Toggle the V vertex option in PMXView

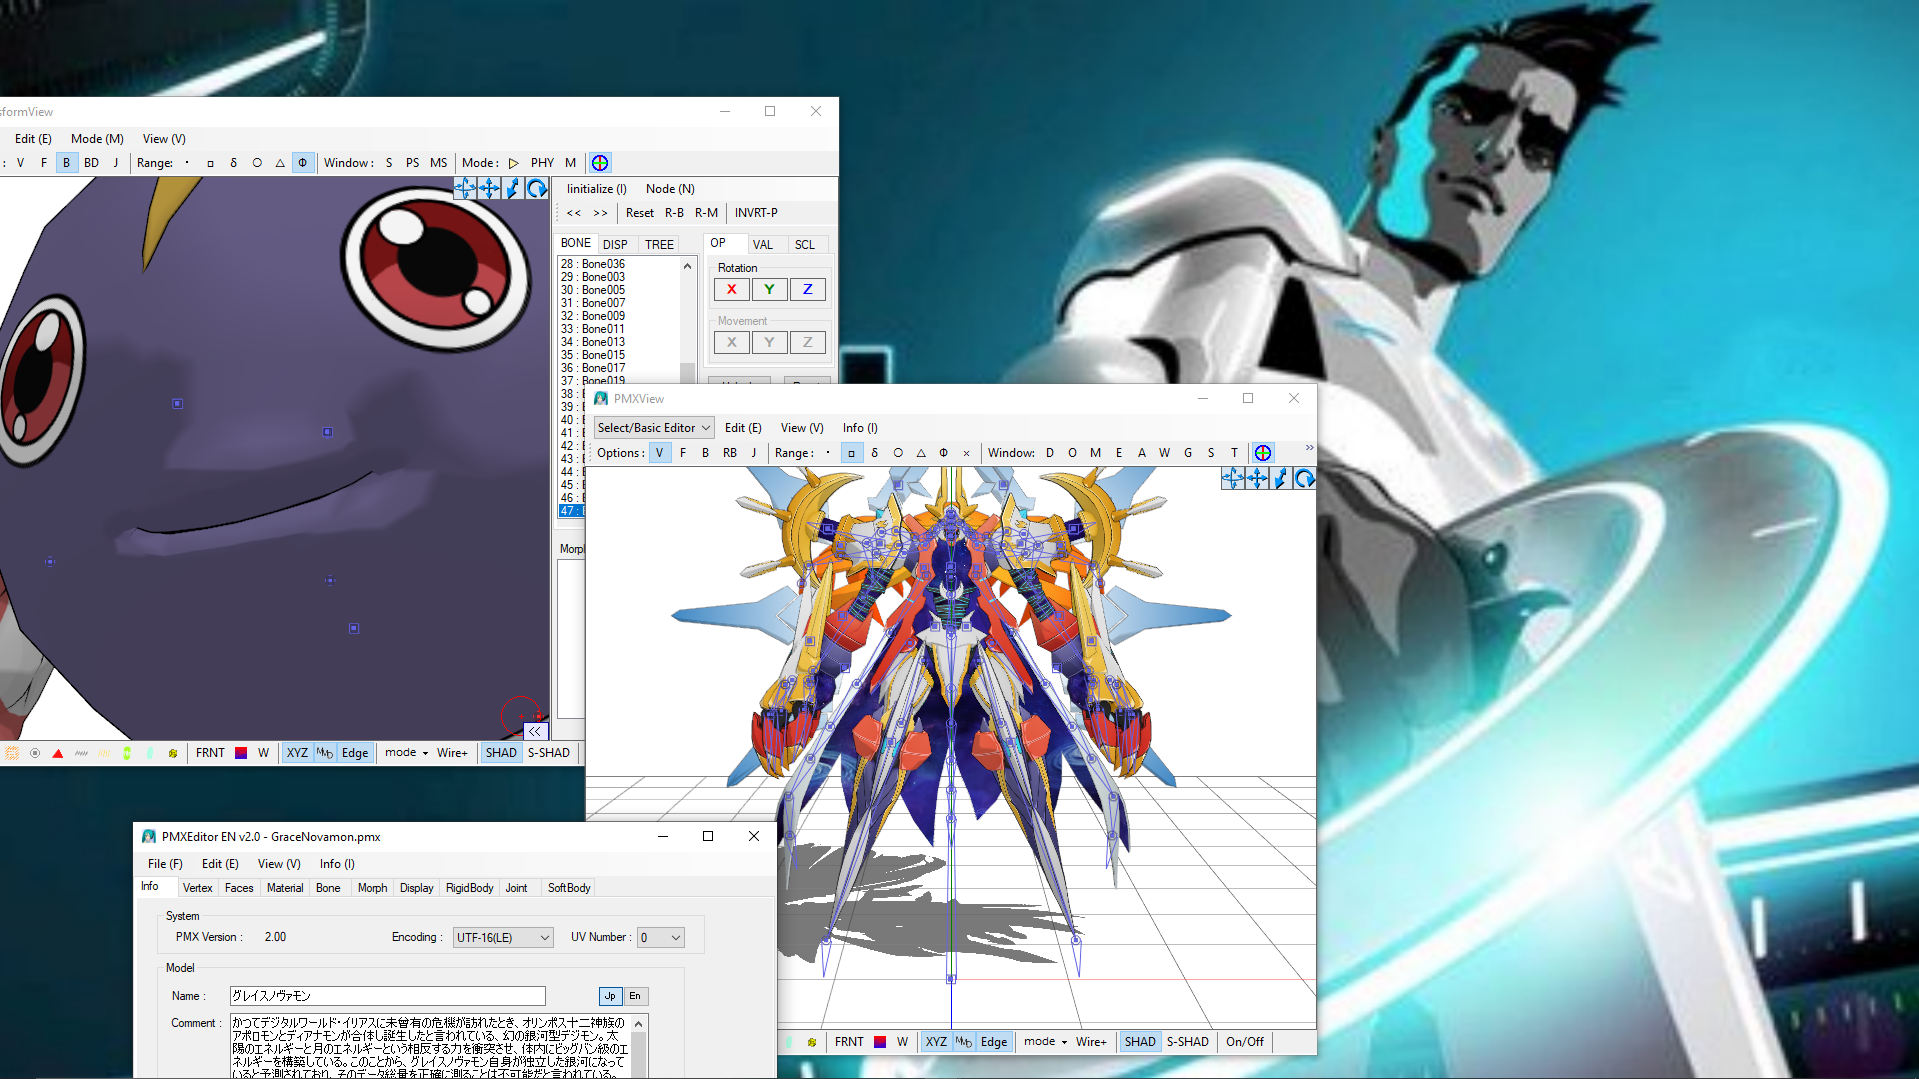click(x=659, y=453)
